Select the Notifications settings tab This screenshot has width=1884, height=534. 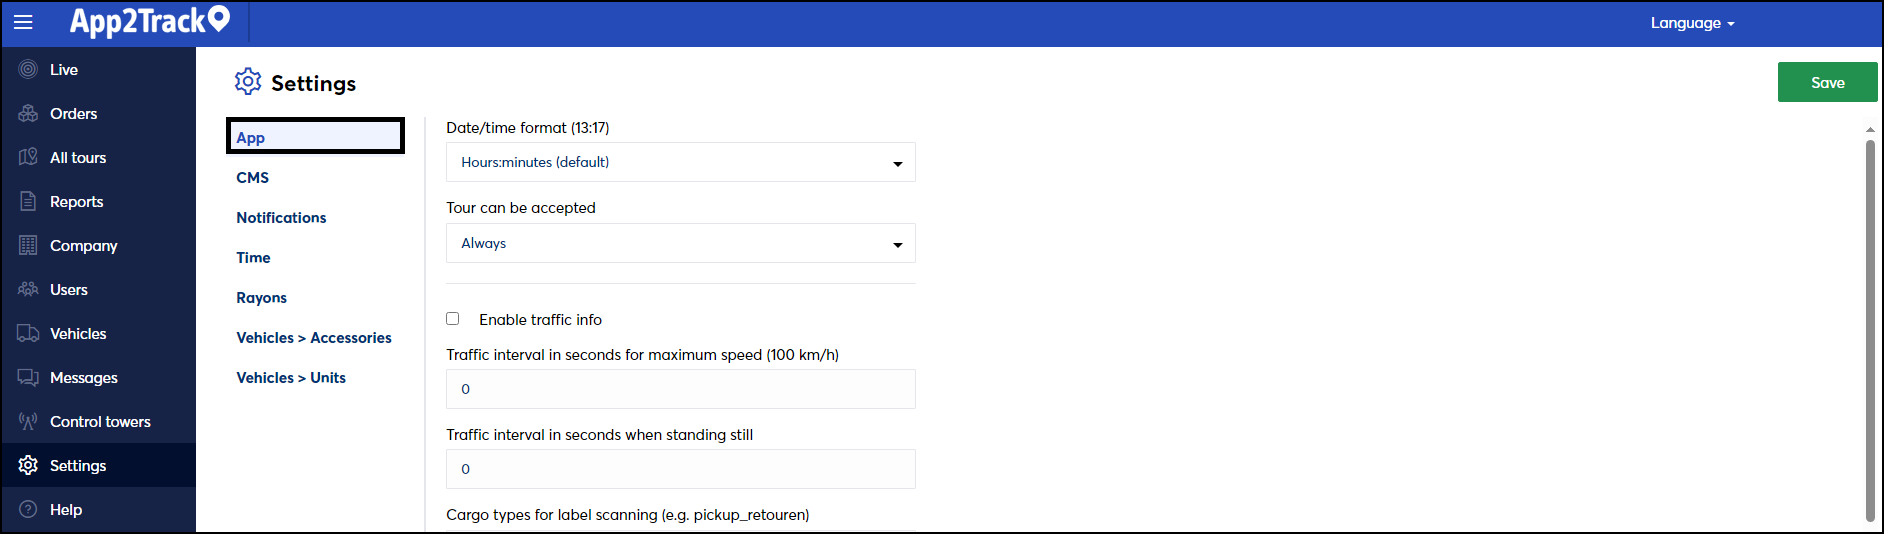point(281,217)
